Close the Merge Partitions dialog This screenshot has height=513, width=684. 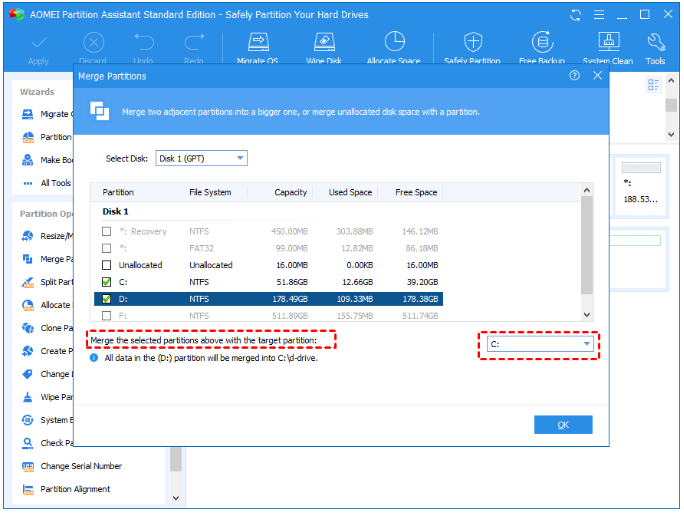click(597, 75)
